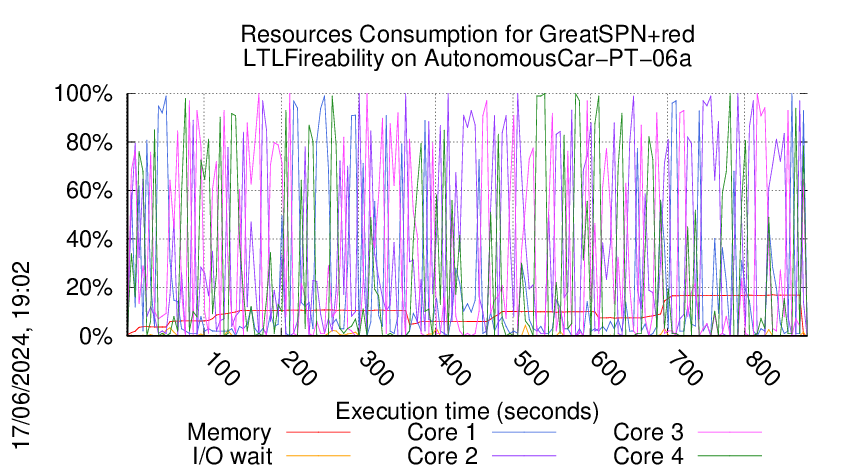The width and height of the screenshot is (850, 475).
Task: Click the 'Execution time (seconds)' axis title
Action: tap(467, 412)
